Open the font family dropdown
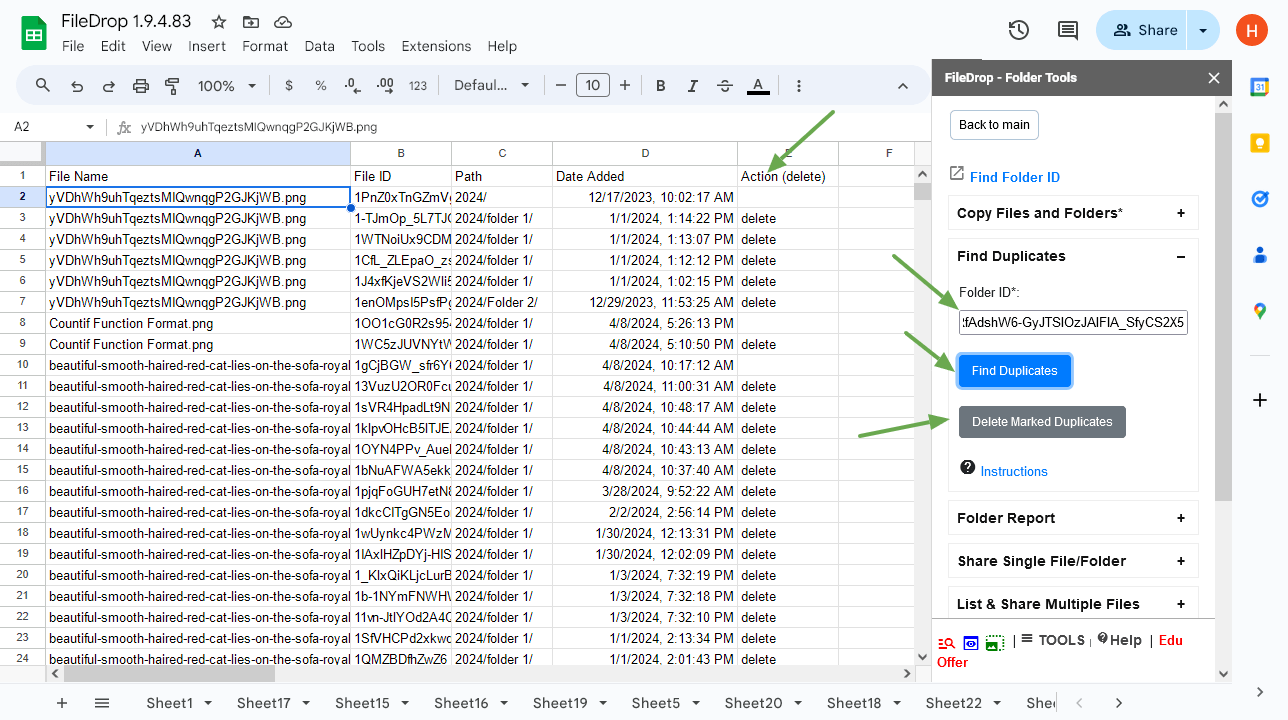Image resolution: width=1288 pixels, height=720 pixels. click(x=492, y=86)
